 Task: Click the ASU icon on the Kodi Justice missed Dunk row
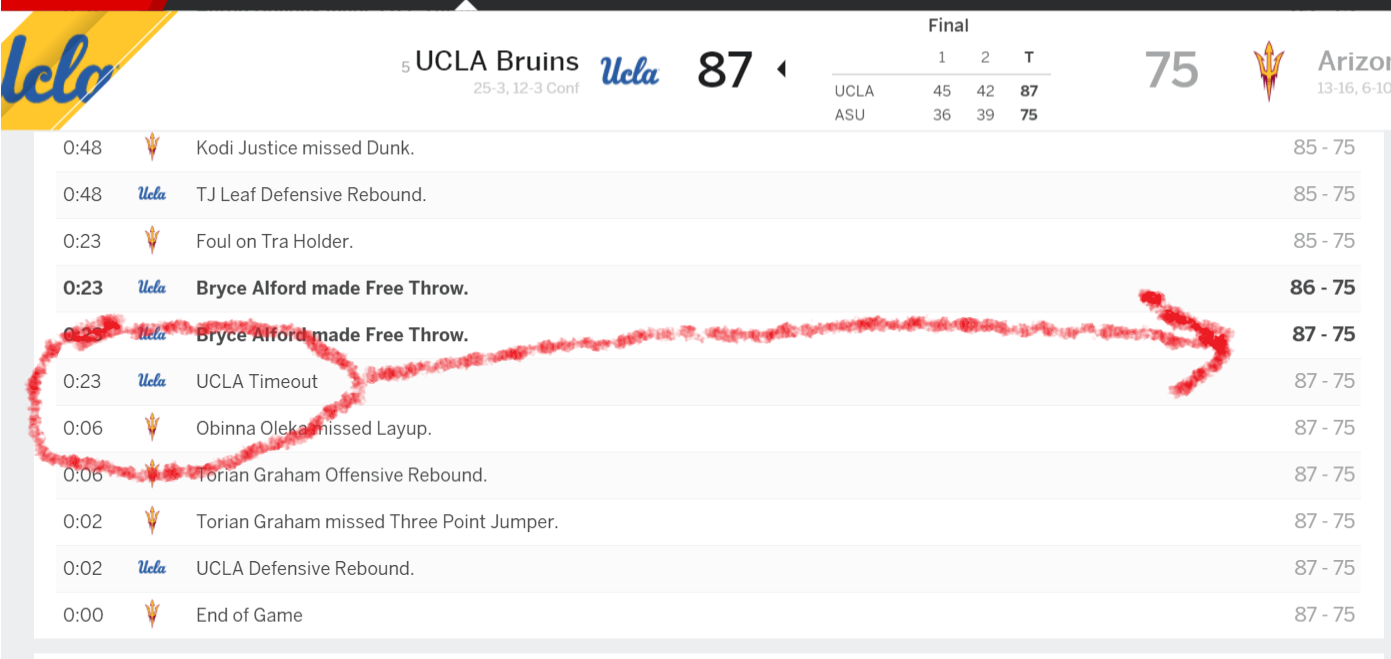pyautogui.click(x=152, y=147)
